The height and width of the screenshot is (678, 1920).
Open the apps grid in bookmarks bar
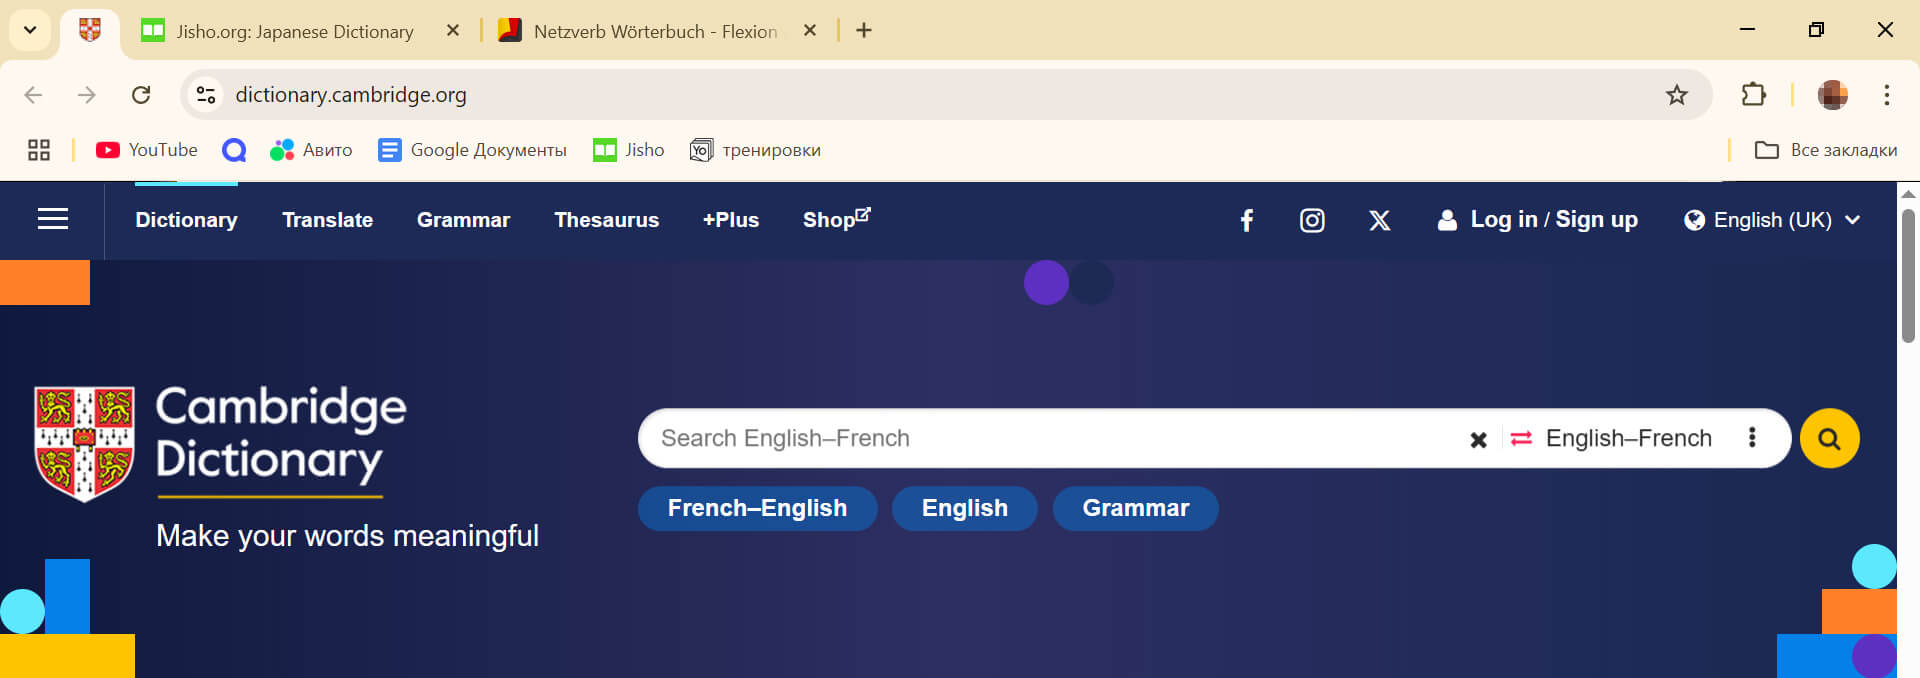39,150
